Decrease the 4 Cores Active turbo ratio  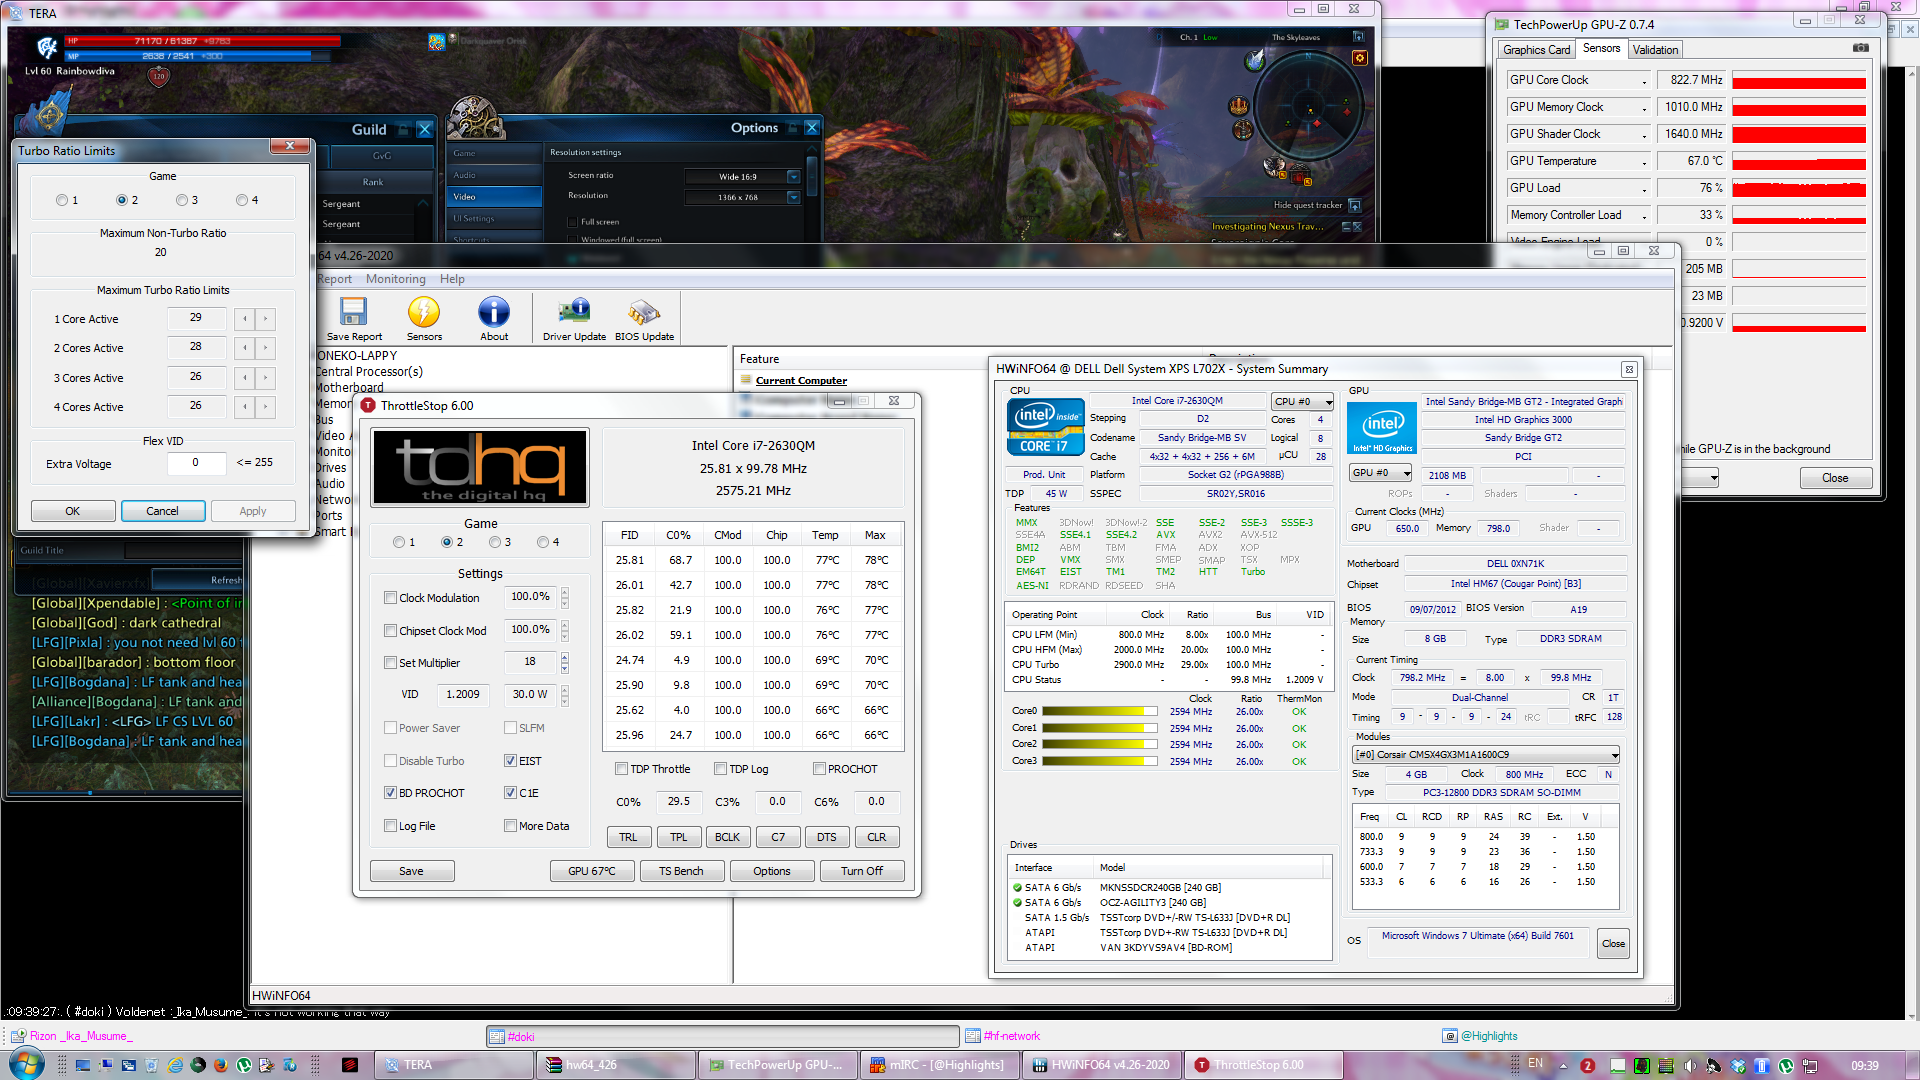(245, 407)
